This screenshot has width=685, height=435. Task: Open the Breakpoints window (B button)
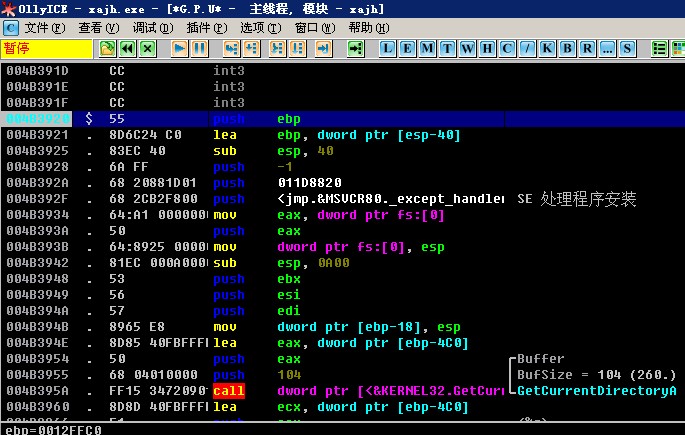pyautogui.click(x=567, y=48)
